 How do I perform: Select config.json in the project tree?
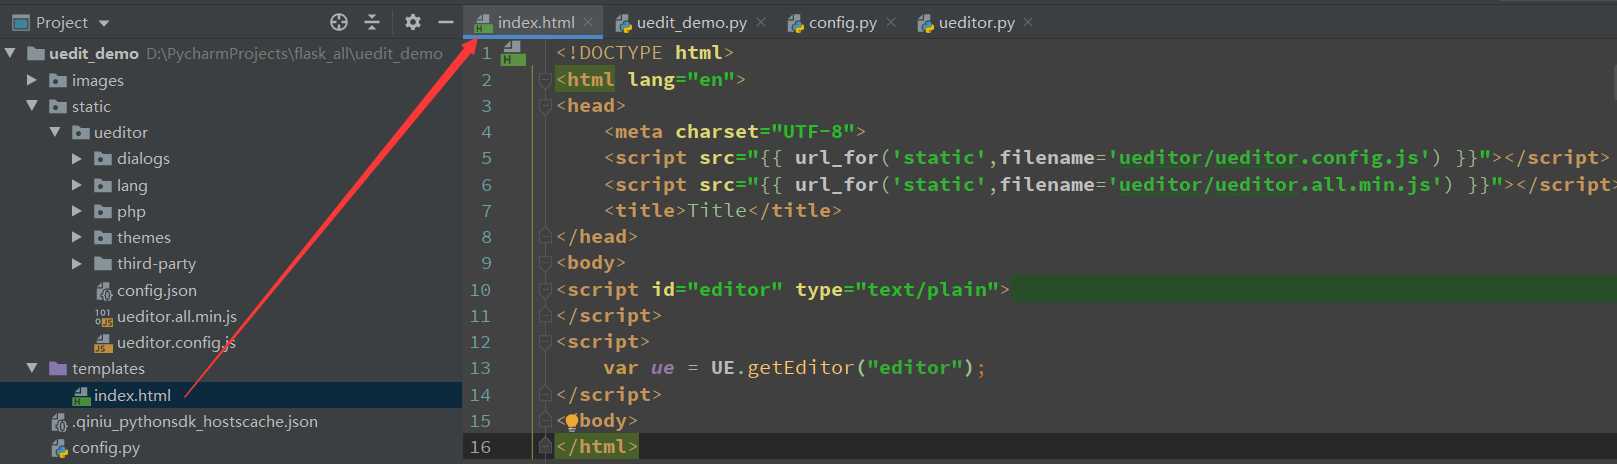point(157,290)
